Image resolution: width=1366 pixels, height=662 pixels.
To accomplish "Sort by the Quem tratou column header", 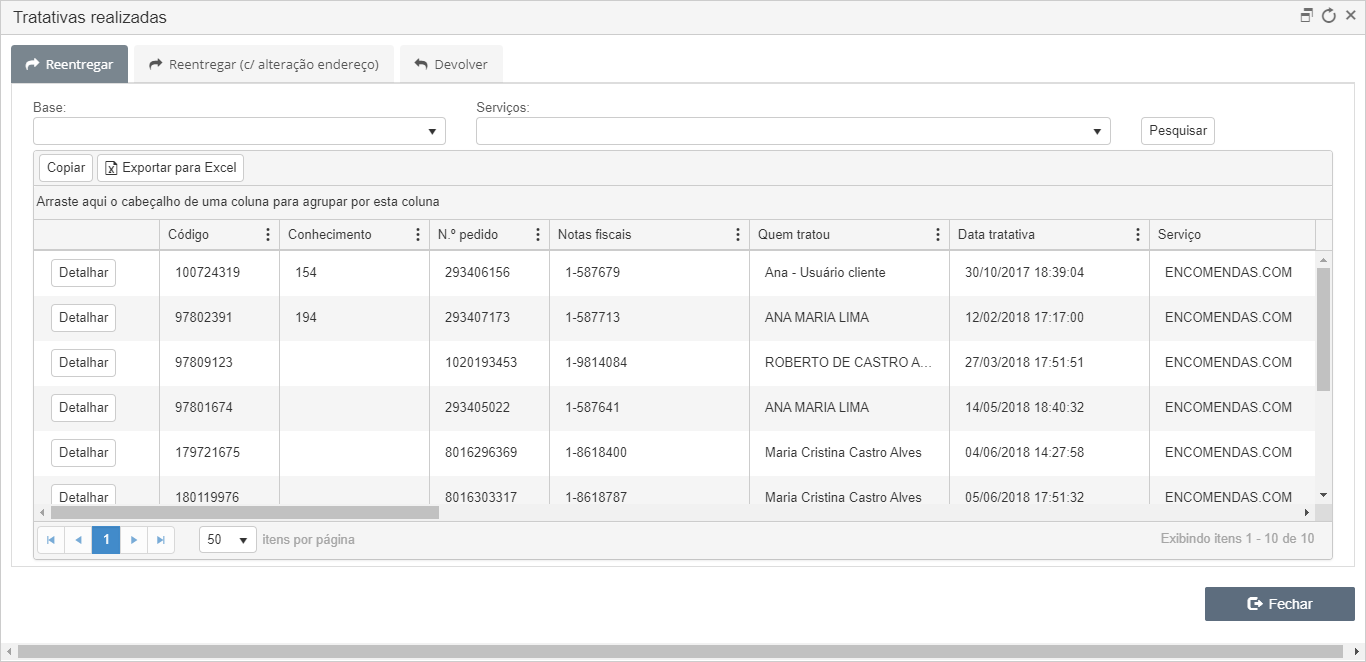I will point(794,235).
